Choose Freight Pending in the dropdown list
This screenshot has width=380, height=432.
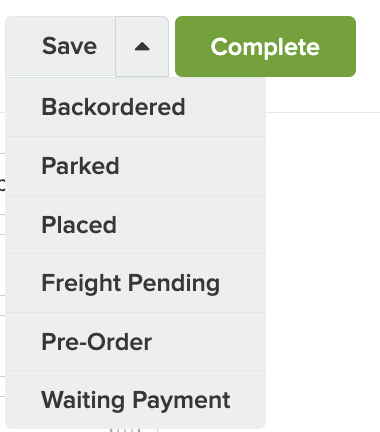click(135, 283)
